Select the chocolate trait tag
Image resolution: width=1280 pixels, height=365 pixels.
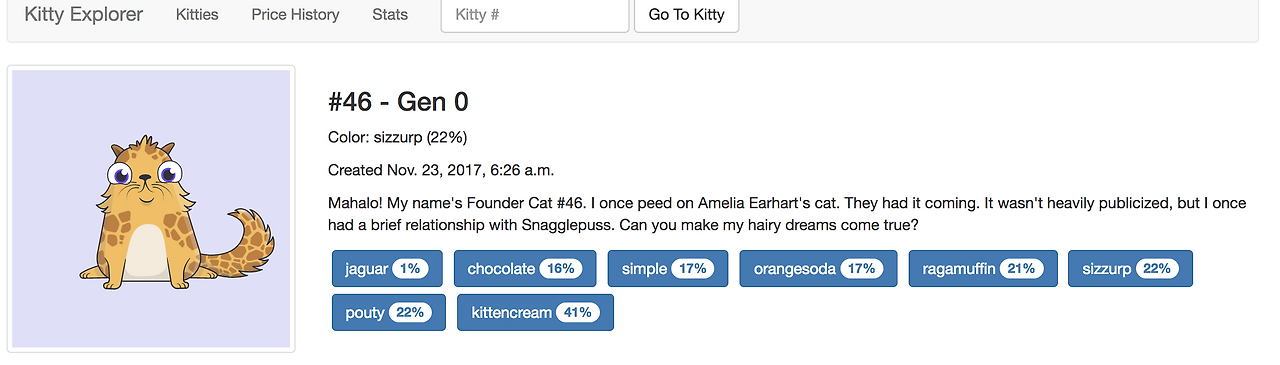coord(525,269)
